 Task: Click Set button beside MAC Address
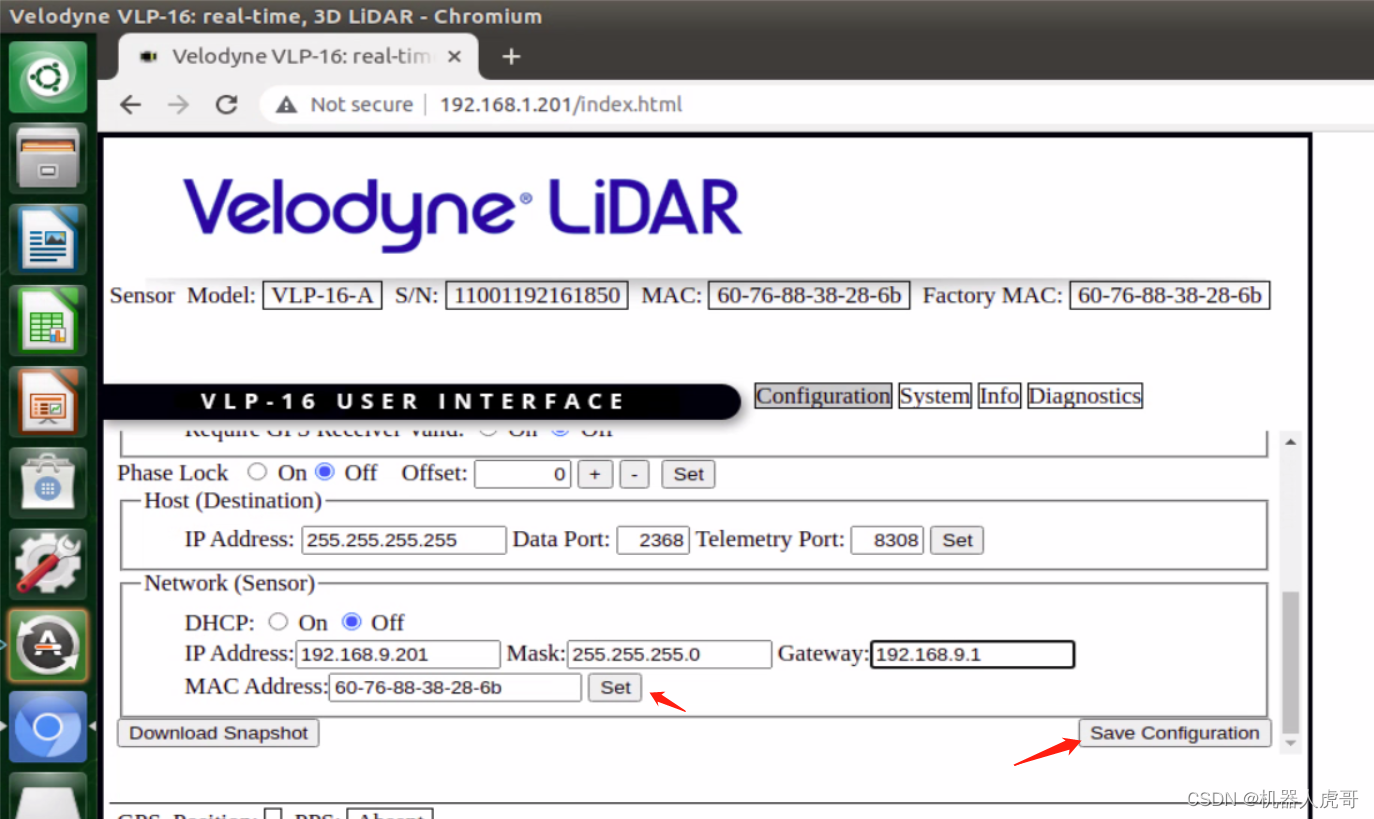[x=615, y=687]
